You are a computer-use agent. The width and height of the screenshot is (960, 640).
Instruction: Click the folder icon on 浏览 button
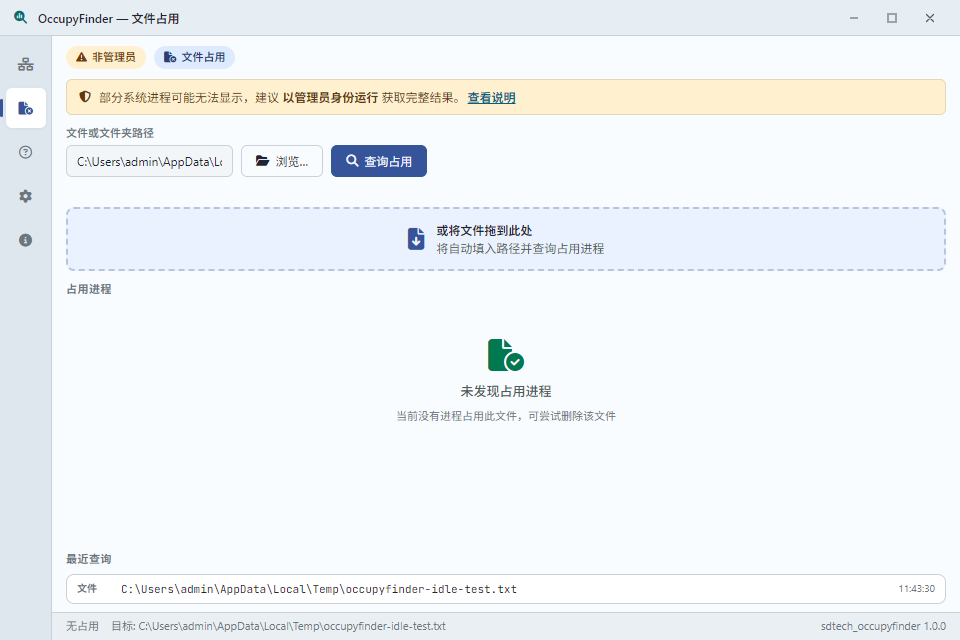[263, 161]
